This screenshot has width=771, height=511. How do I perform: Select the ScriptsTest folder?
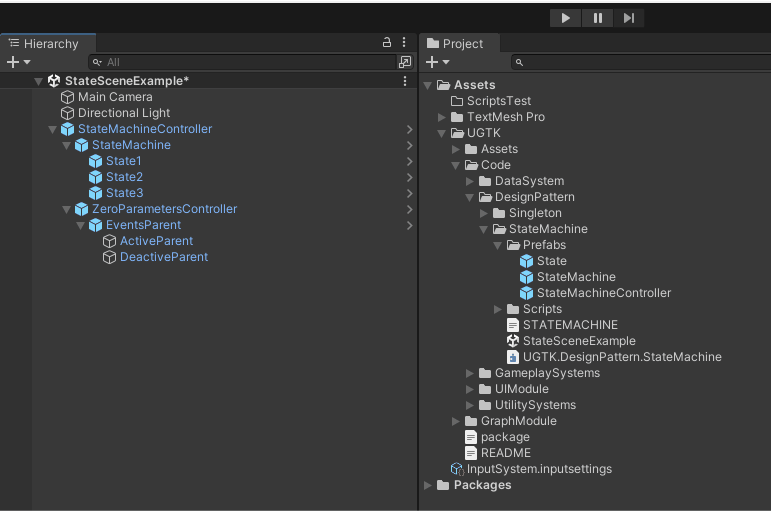pyautogui.click(x=499, y=101)
